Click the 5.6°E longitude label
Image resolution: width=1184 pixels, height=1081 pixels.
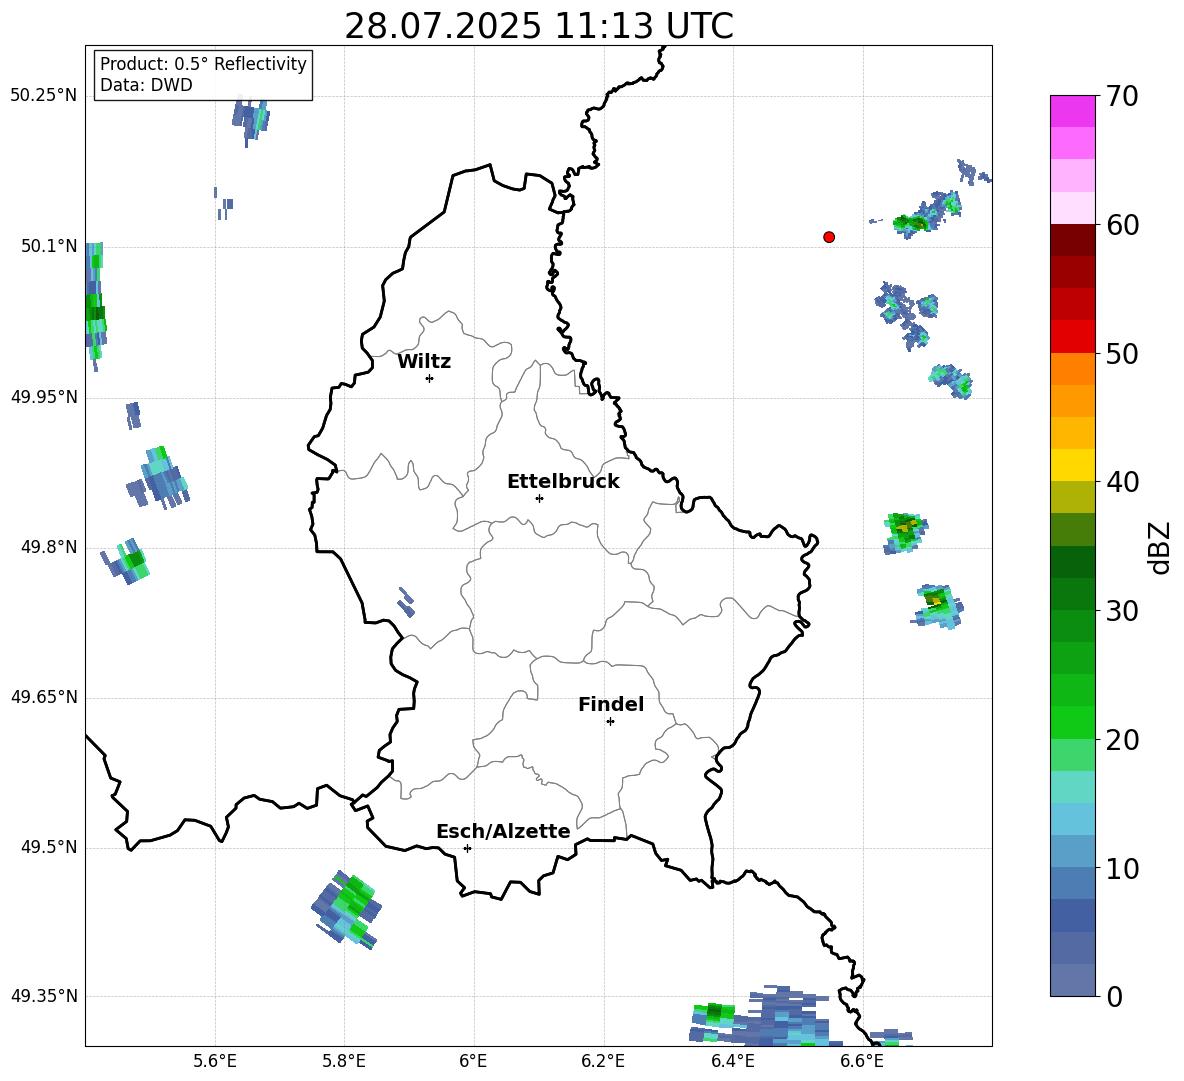click(215, 1061)
